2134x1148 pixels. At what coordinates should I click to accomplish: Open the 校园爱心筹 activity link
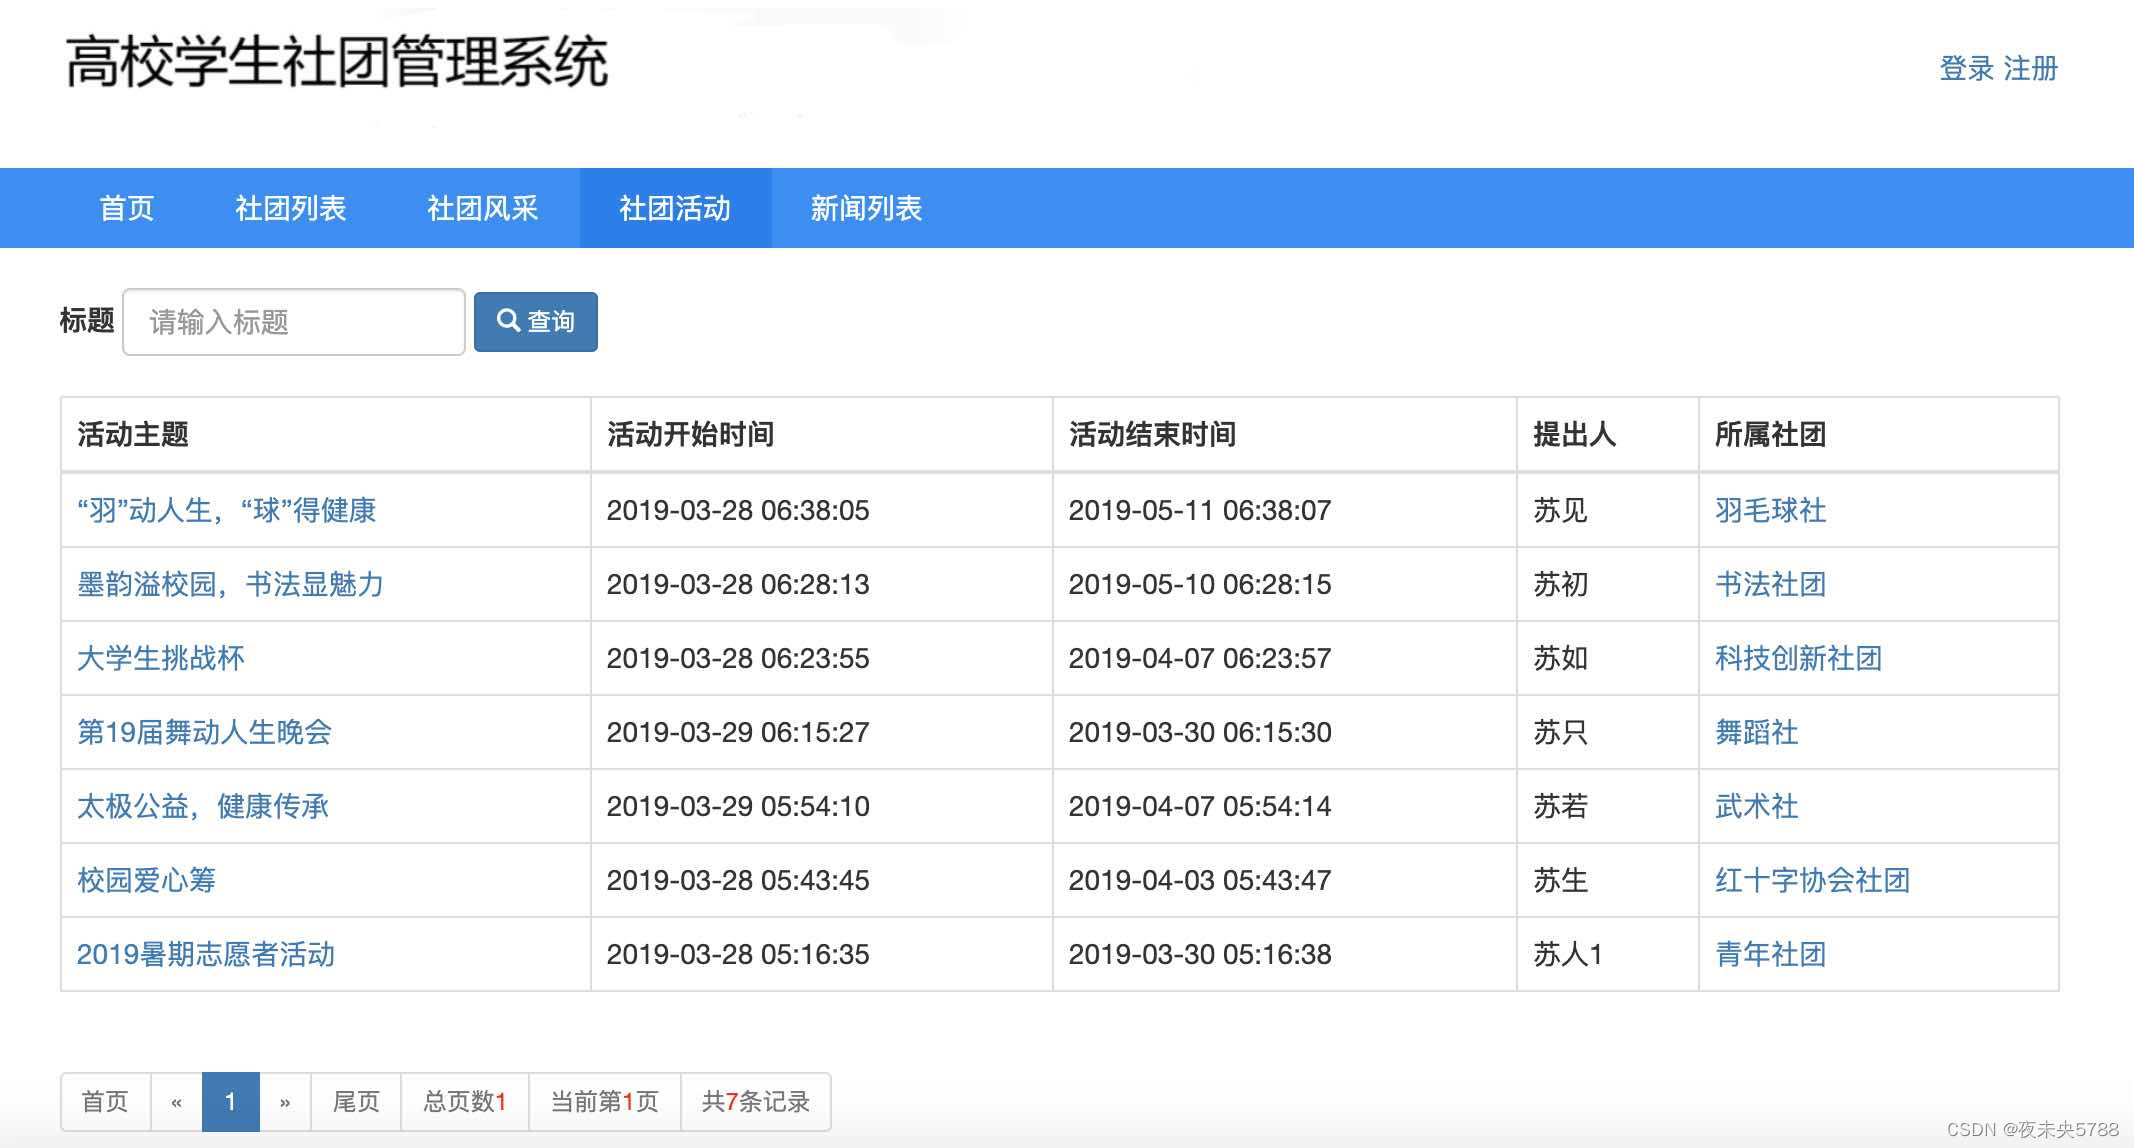pyautogui.click(x=147, y=880)
